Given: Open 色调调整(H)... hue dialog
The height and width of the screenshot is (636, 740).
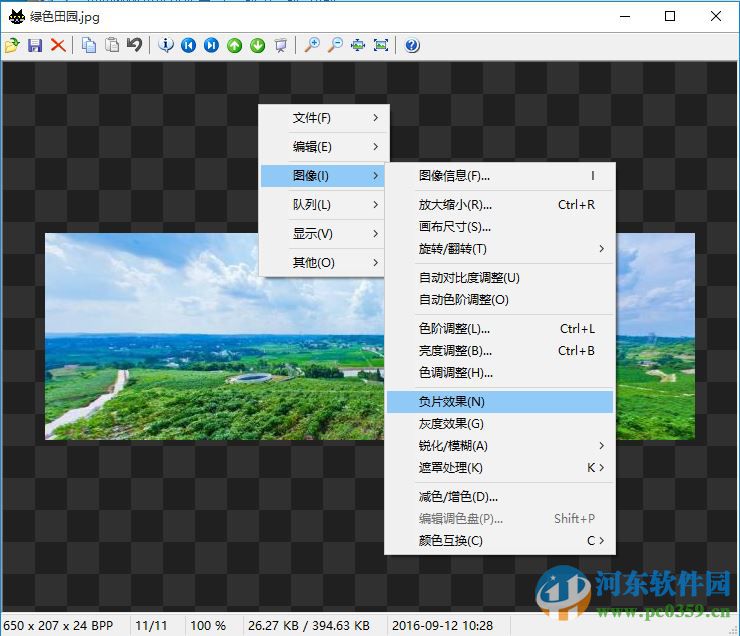Looking at the screenshot, I should (x=500, y=373).
